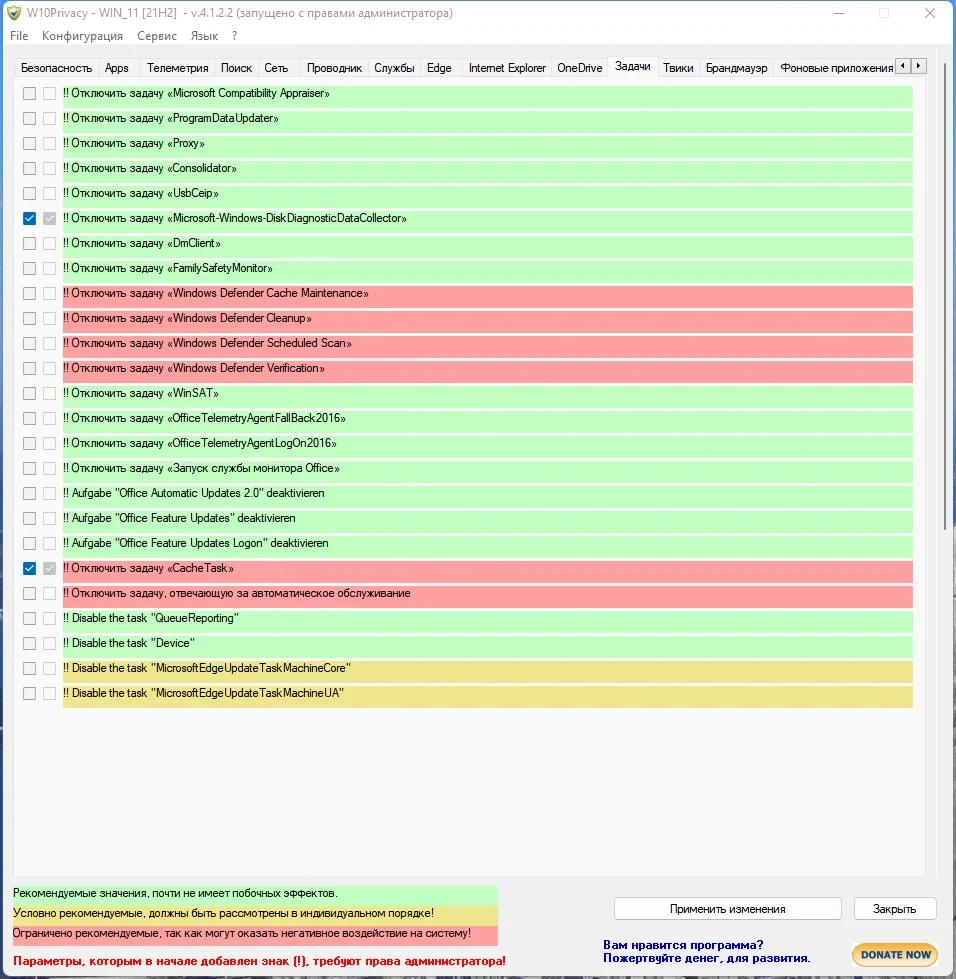
Task: Switch to the Проводник tab
Action: pos(334,68)
